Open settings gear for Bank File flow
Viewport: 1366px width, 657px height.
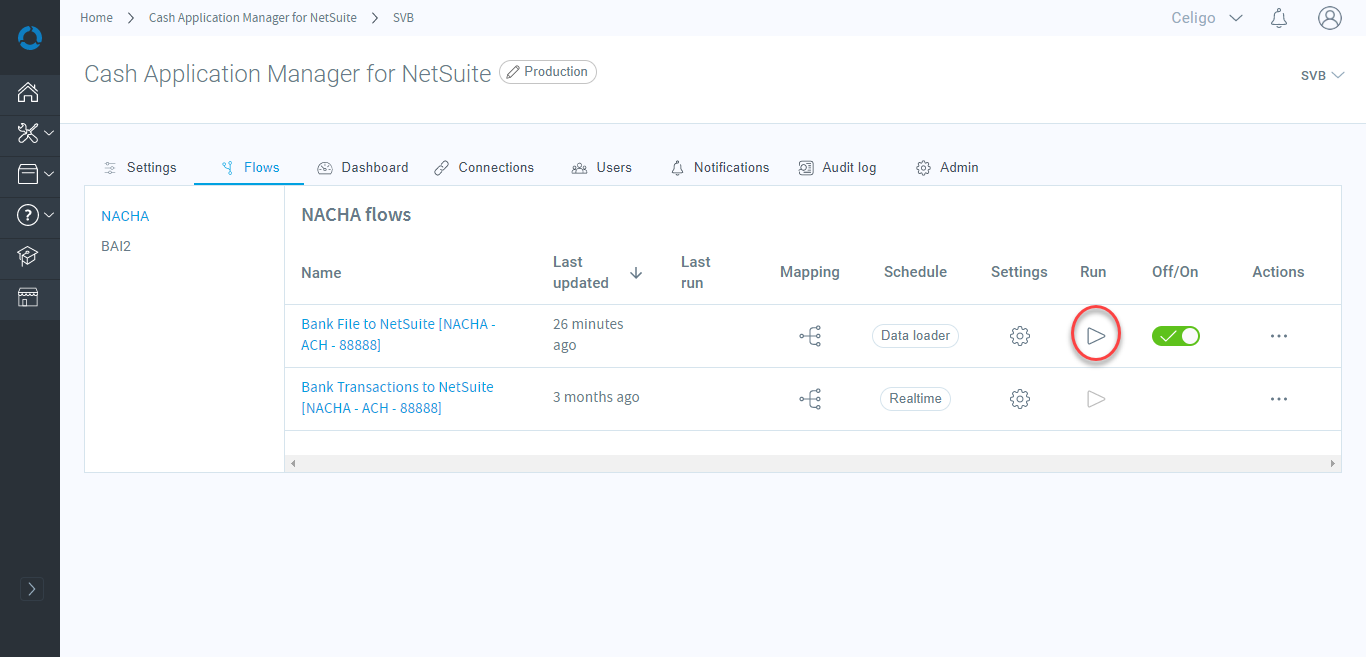1019,336
